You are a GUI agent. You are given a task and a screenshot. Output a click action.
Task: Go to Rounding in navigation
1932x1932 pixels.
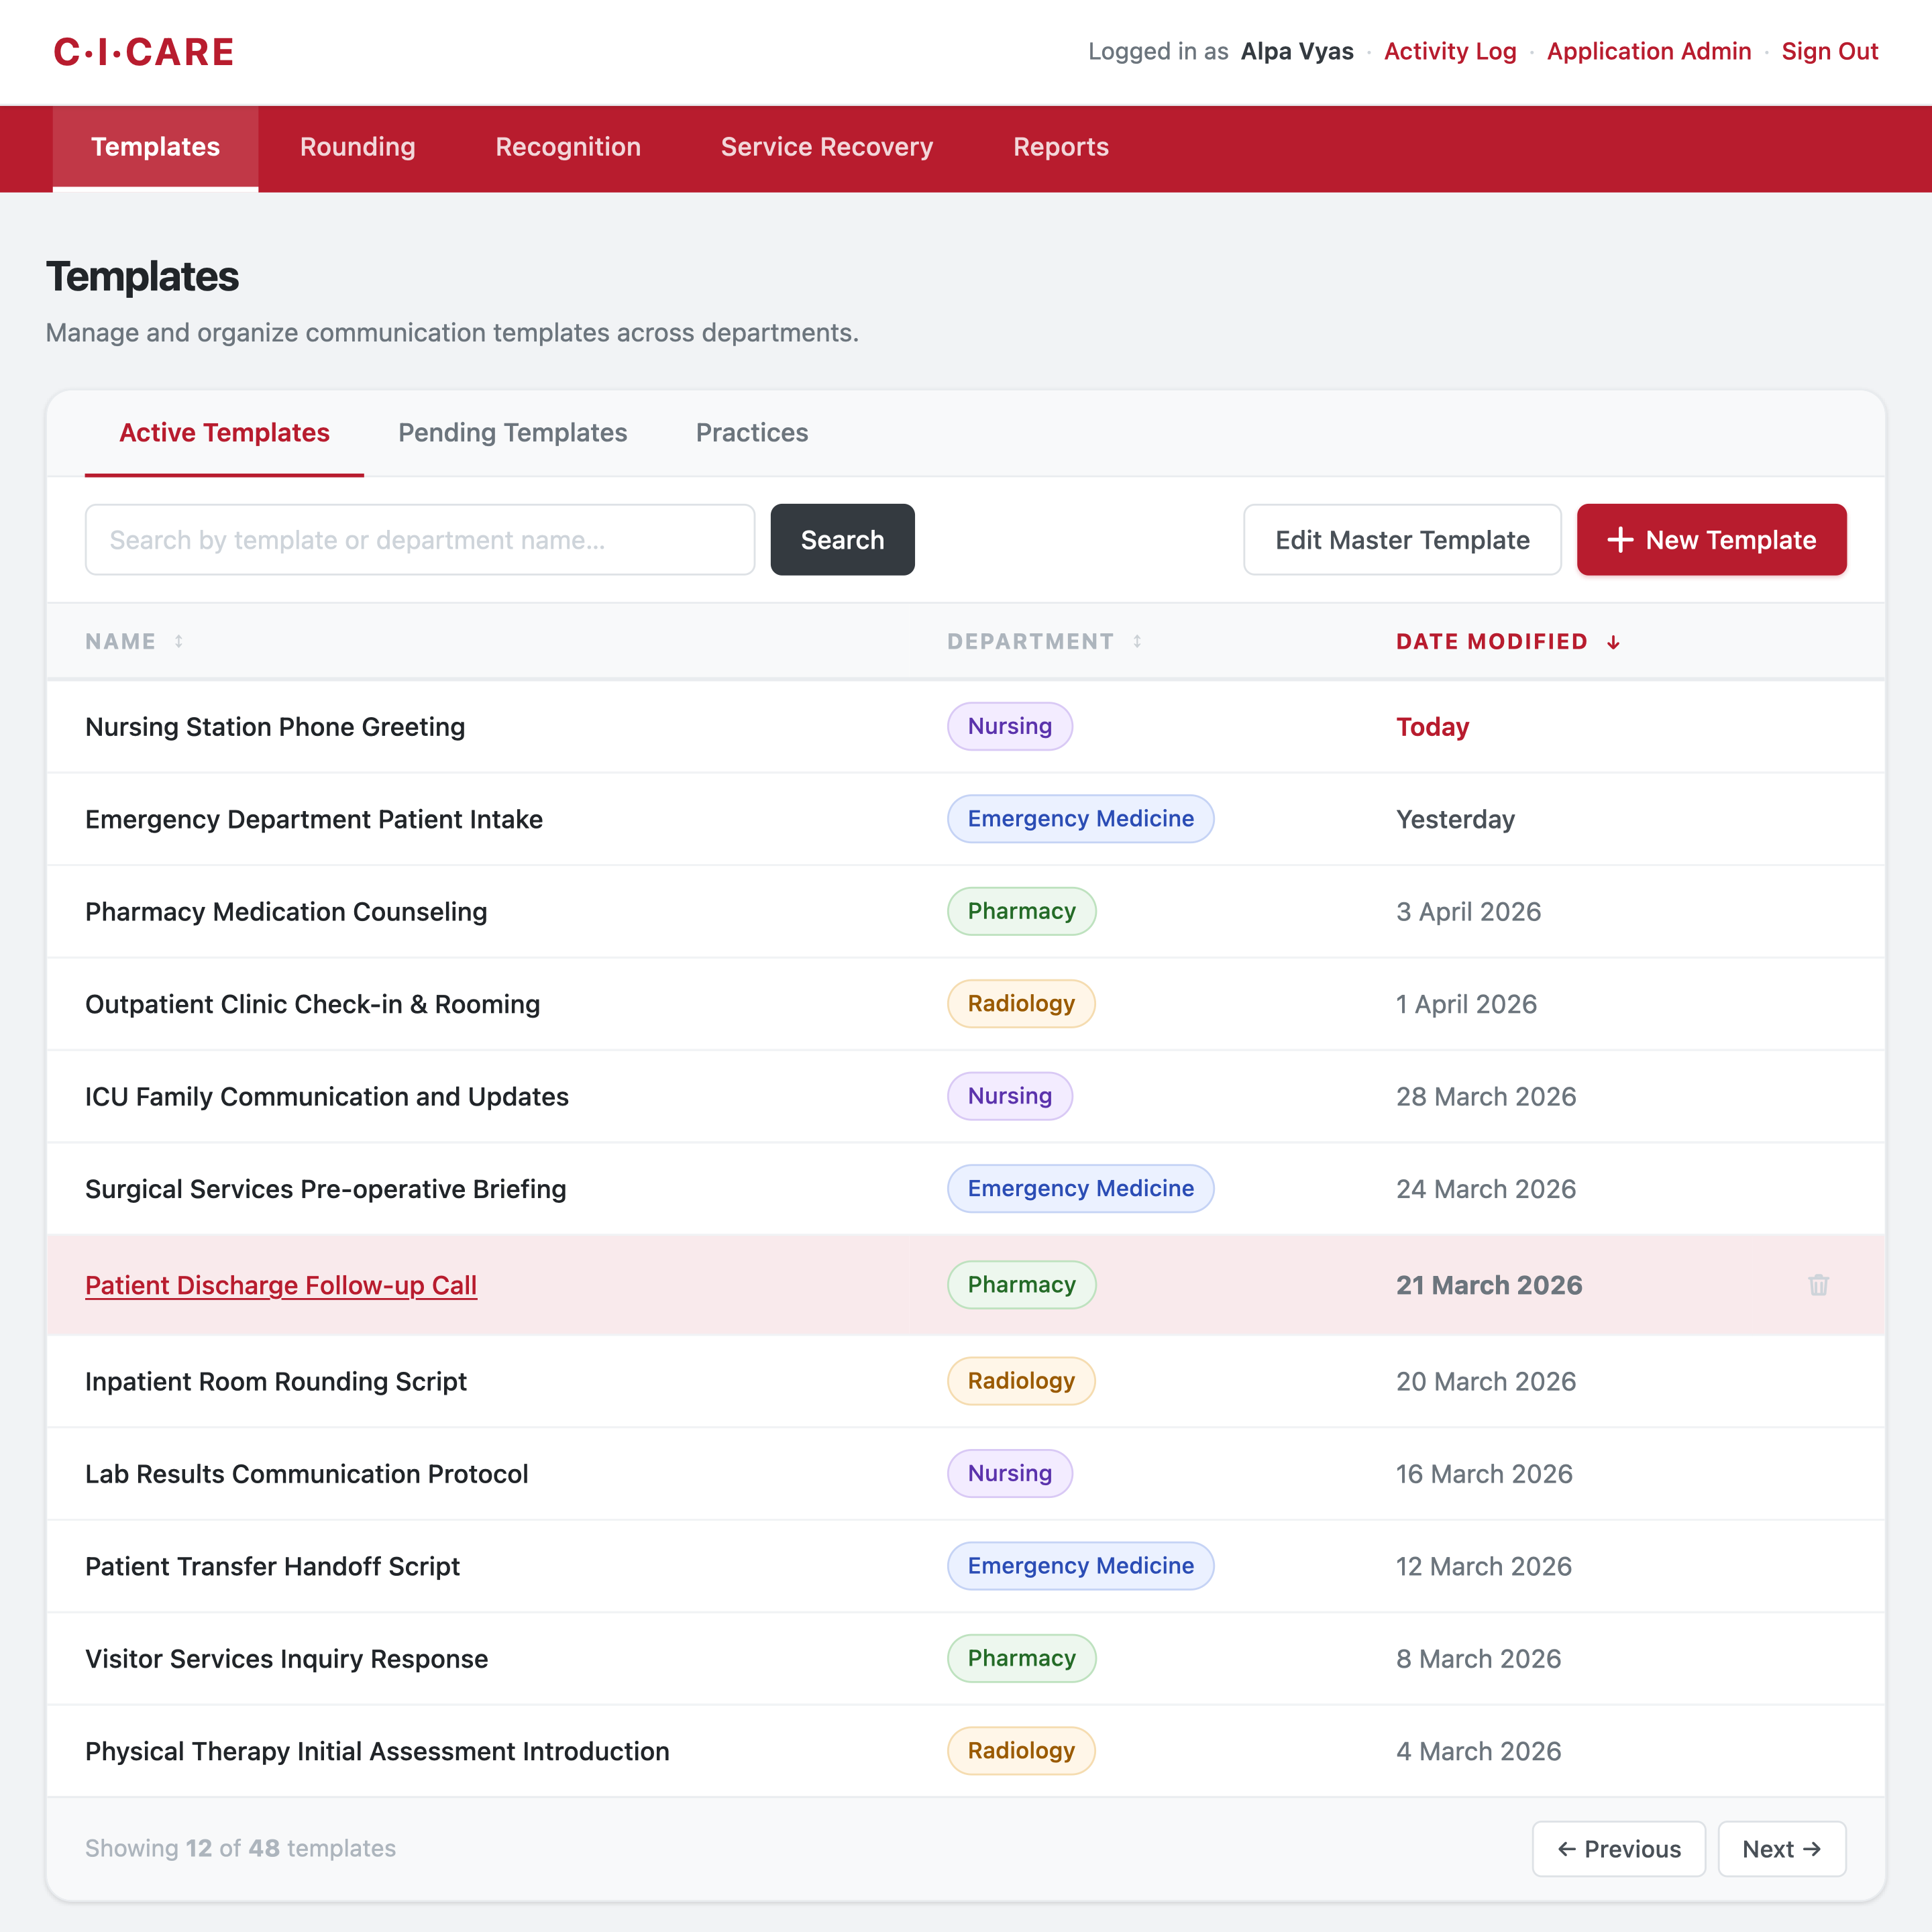click(x=357, y=147)
